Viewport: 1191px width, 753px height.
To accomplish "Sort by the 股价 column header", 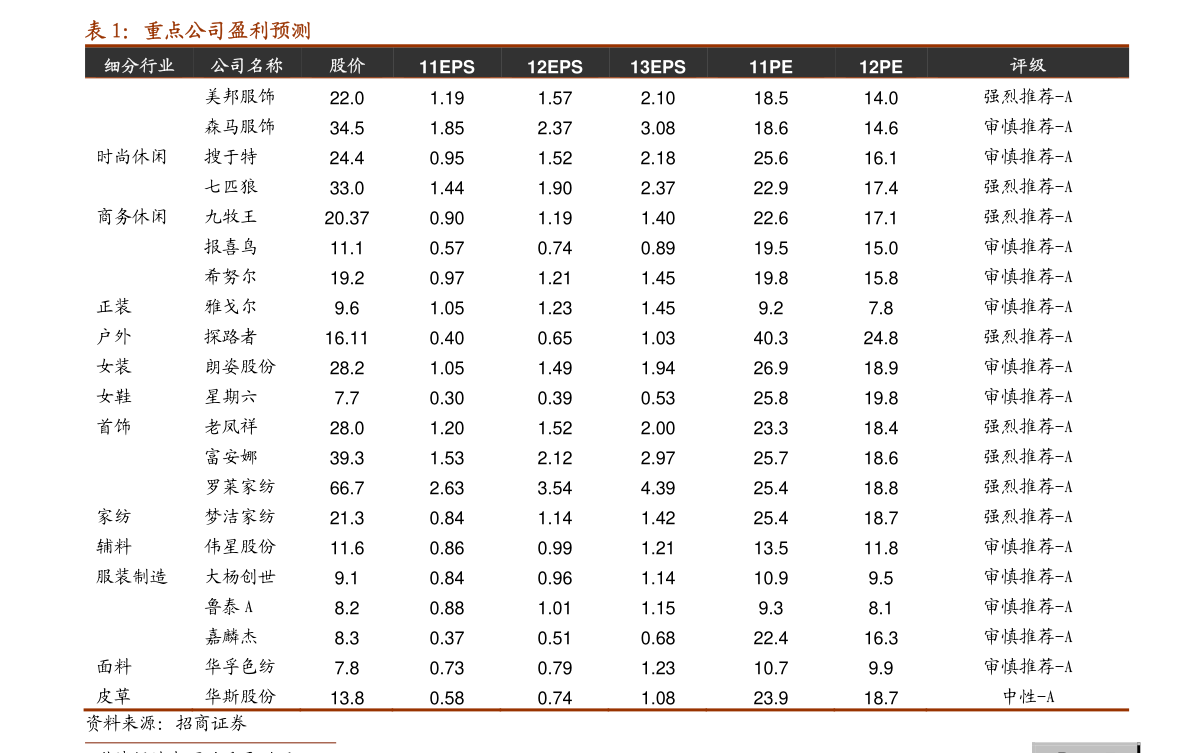I will click(347, 66).
